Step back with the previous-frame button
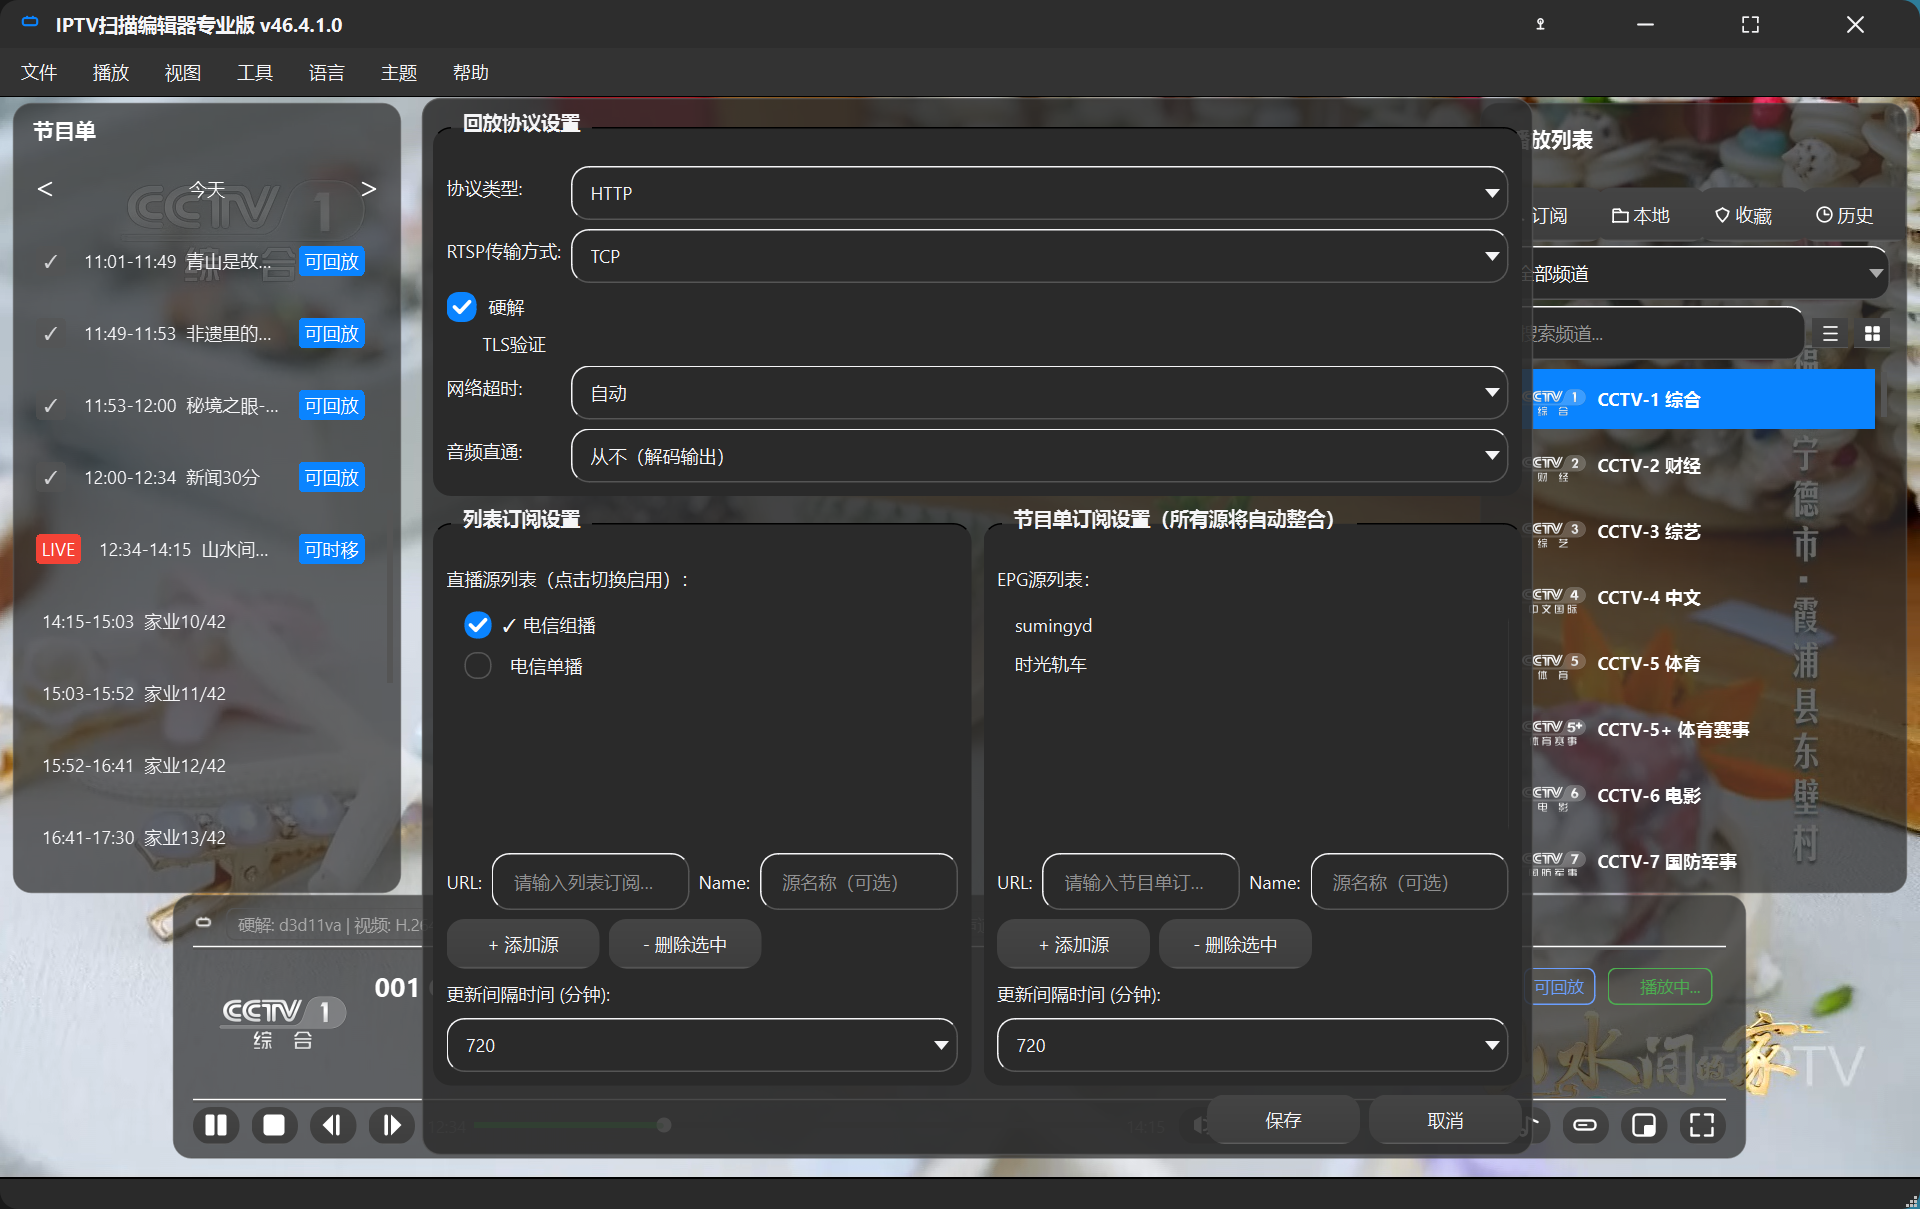Screen dimensions: 1920x1209 [x=333, y=1125]
